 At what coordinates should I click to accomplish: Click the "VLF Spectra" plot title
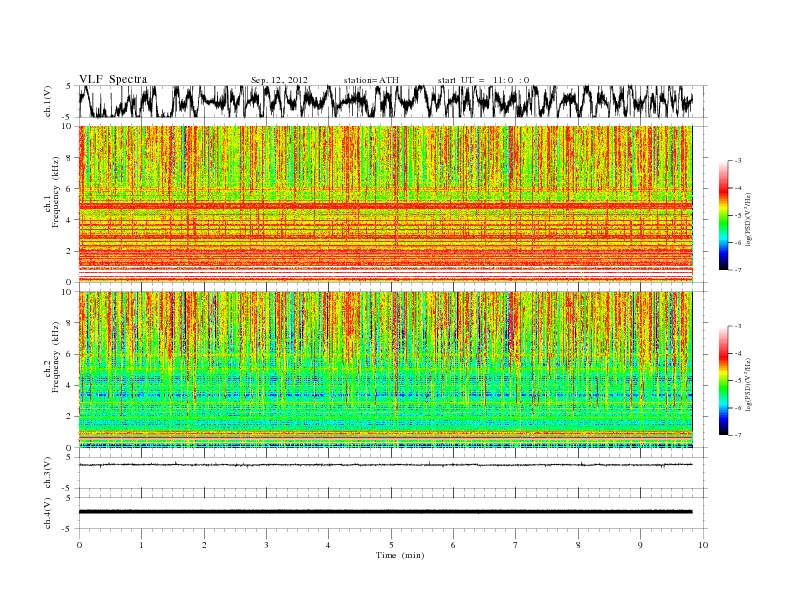[113, 79]
